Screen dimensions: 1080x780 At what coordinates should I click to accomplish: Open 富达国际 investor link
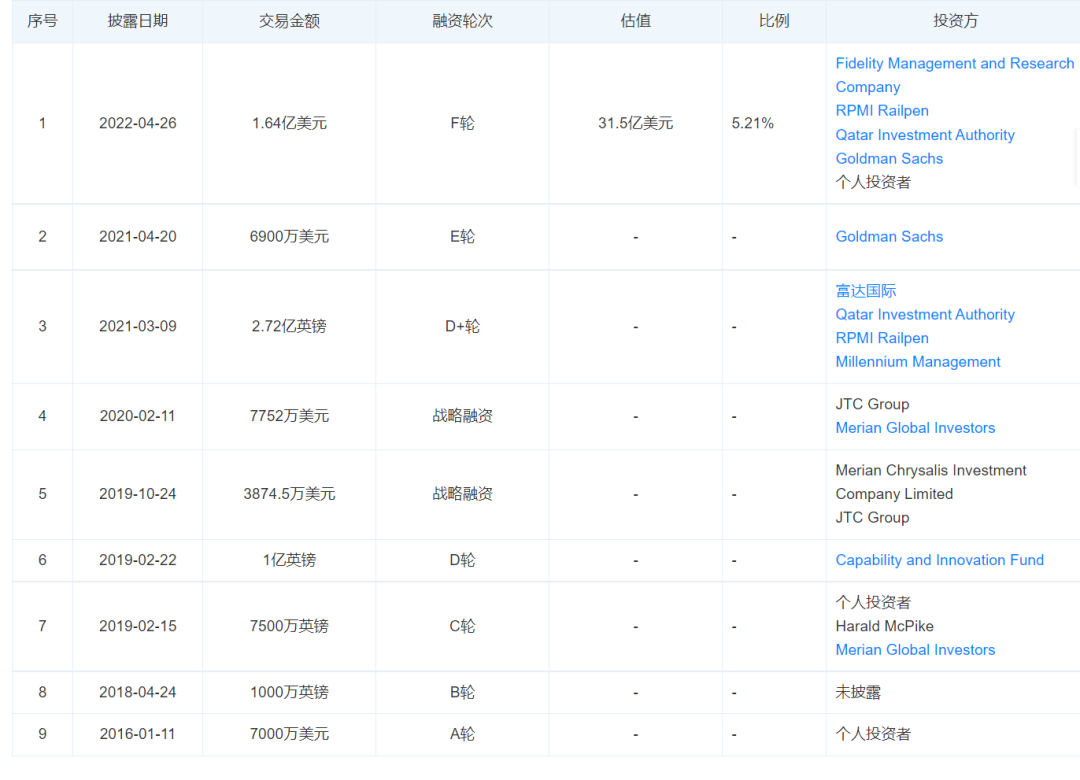[x=866, y=291]
